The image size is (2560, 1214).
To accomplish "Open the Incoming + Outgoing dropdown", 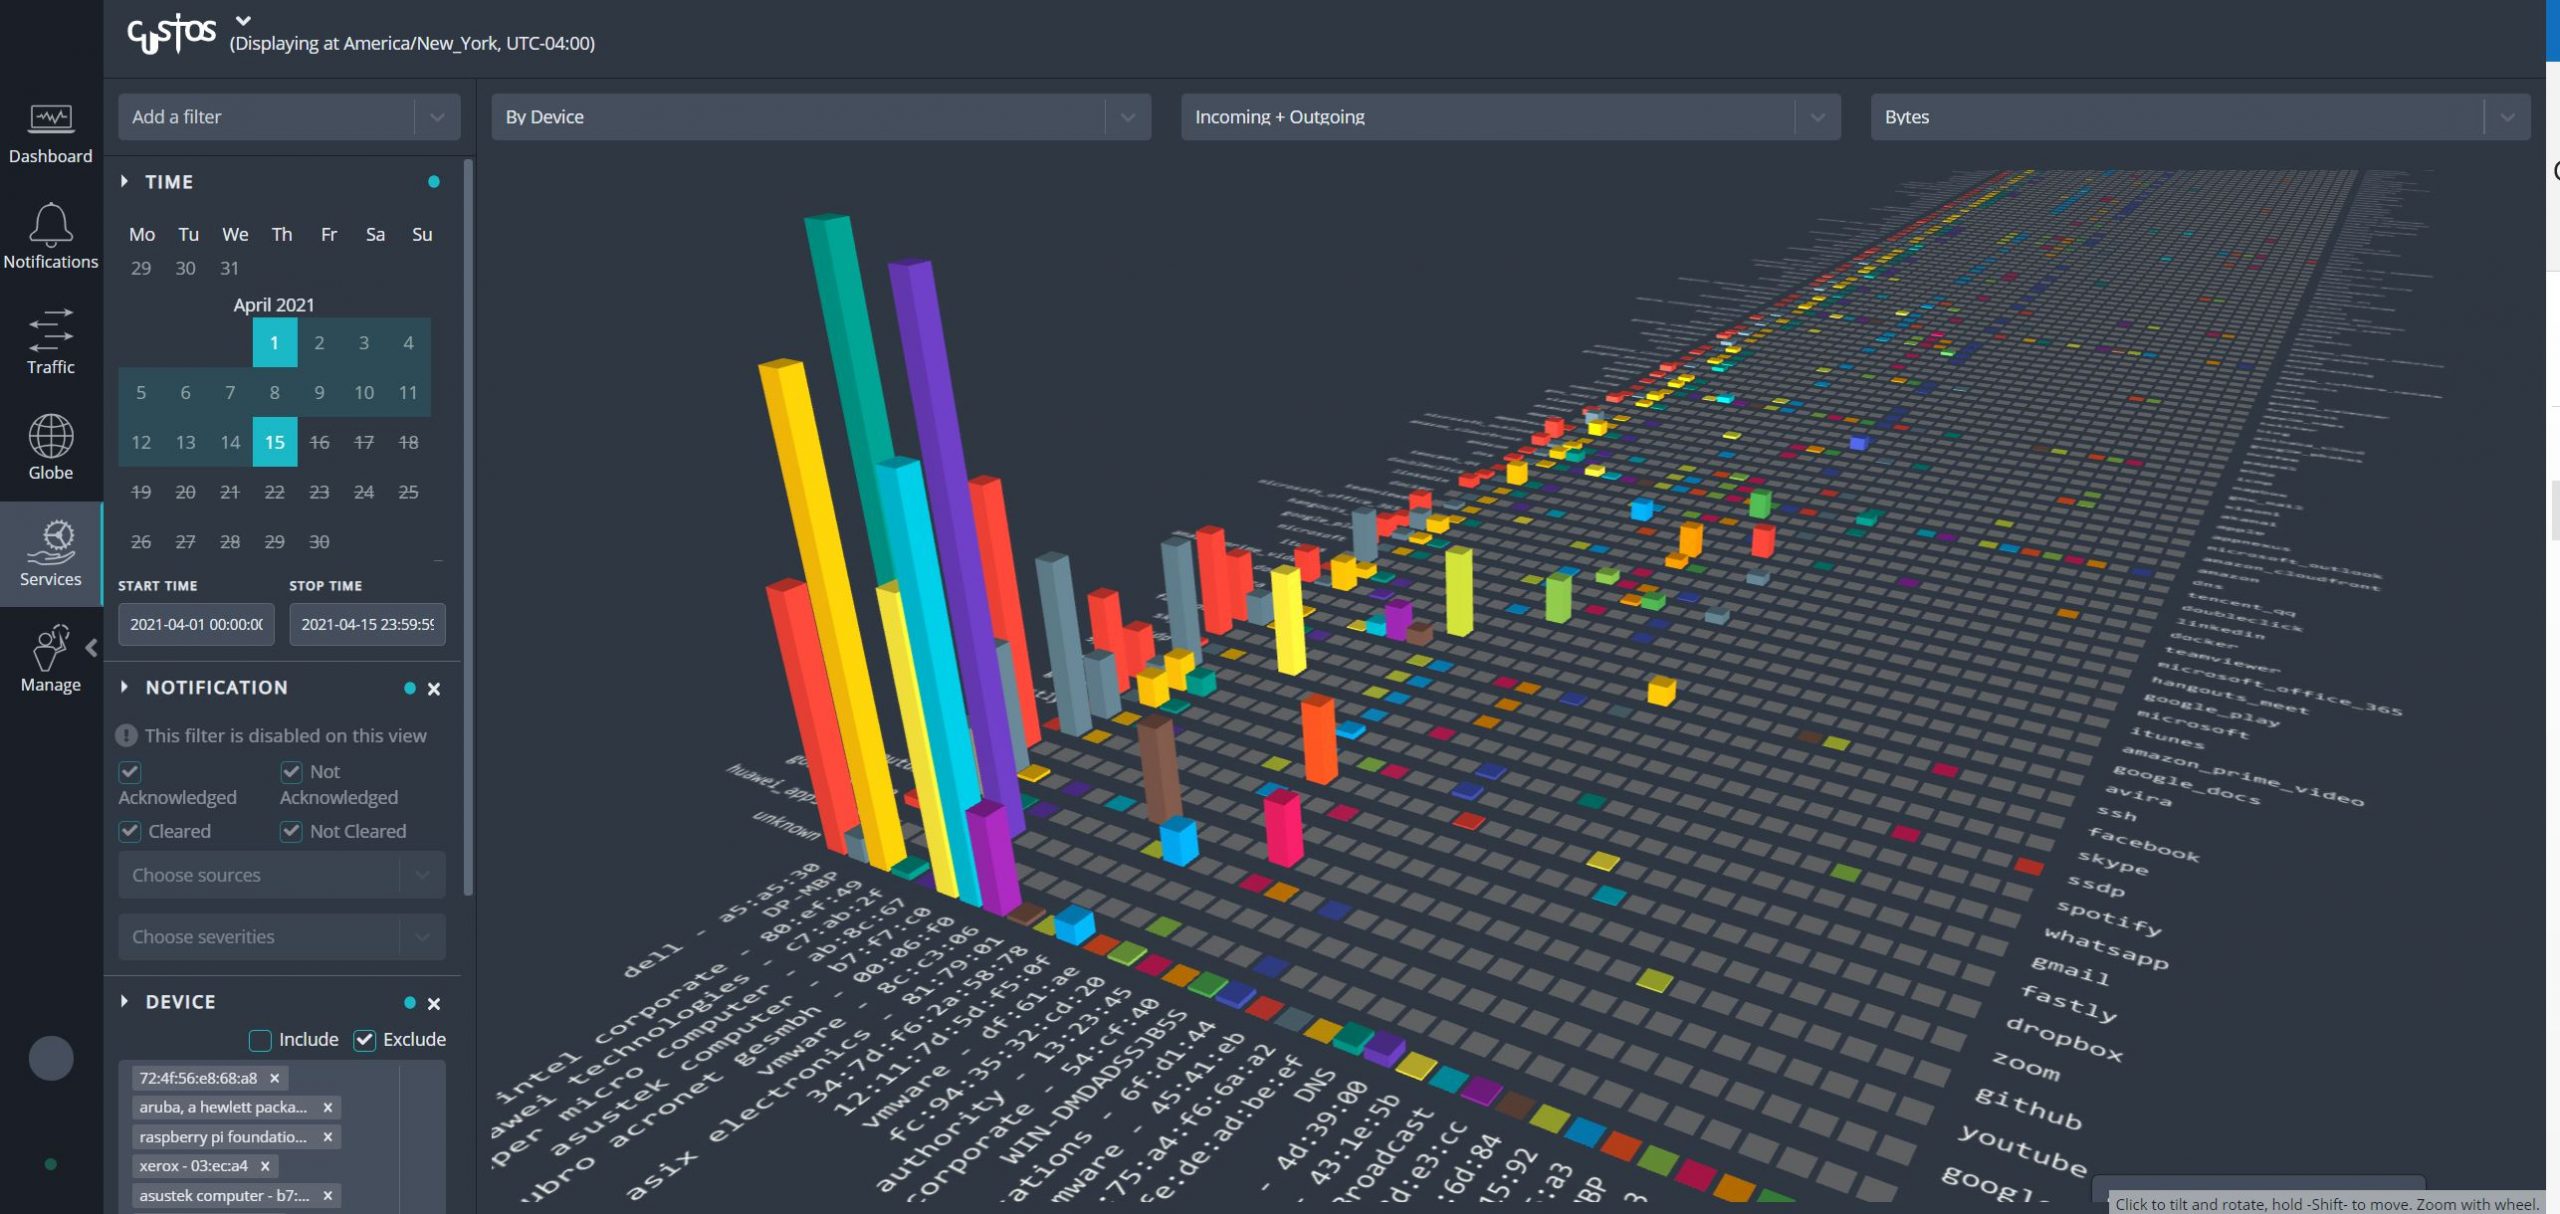I will coord(1510,117).
